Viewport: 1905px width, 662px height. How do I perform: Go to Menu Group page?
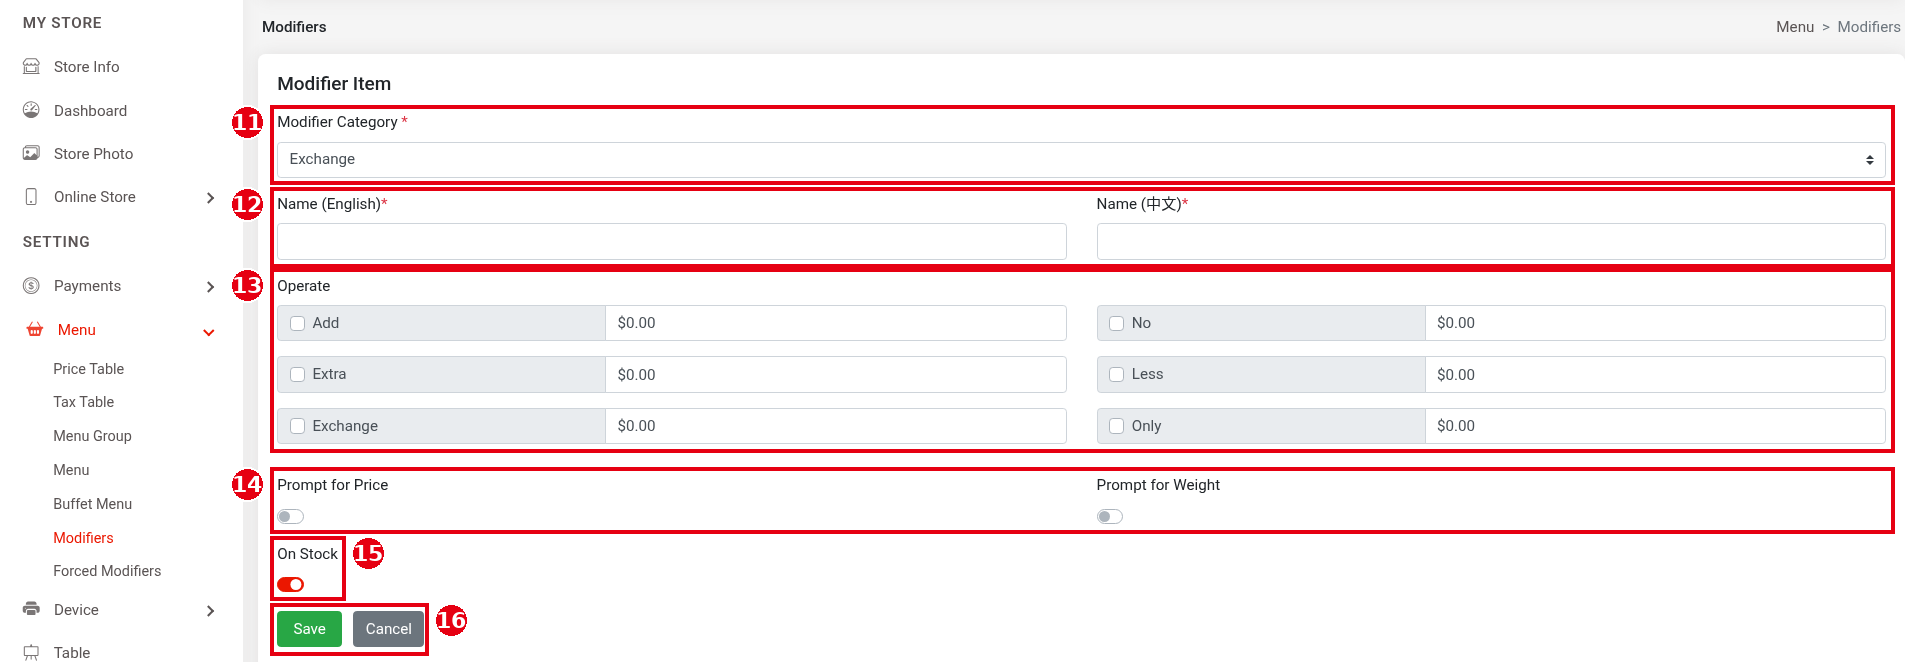pyautogui.click(x=93, y=436)
